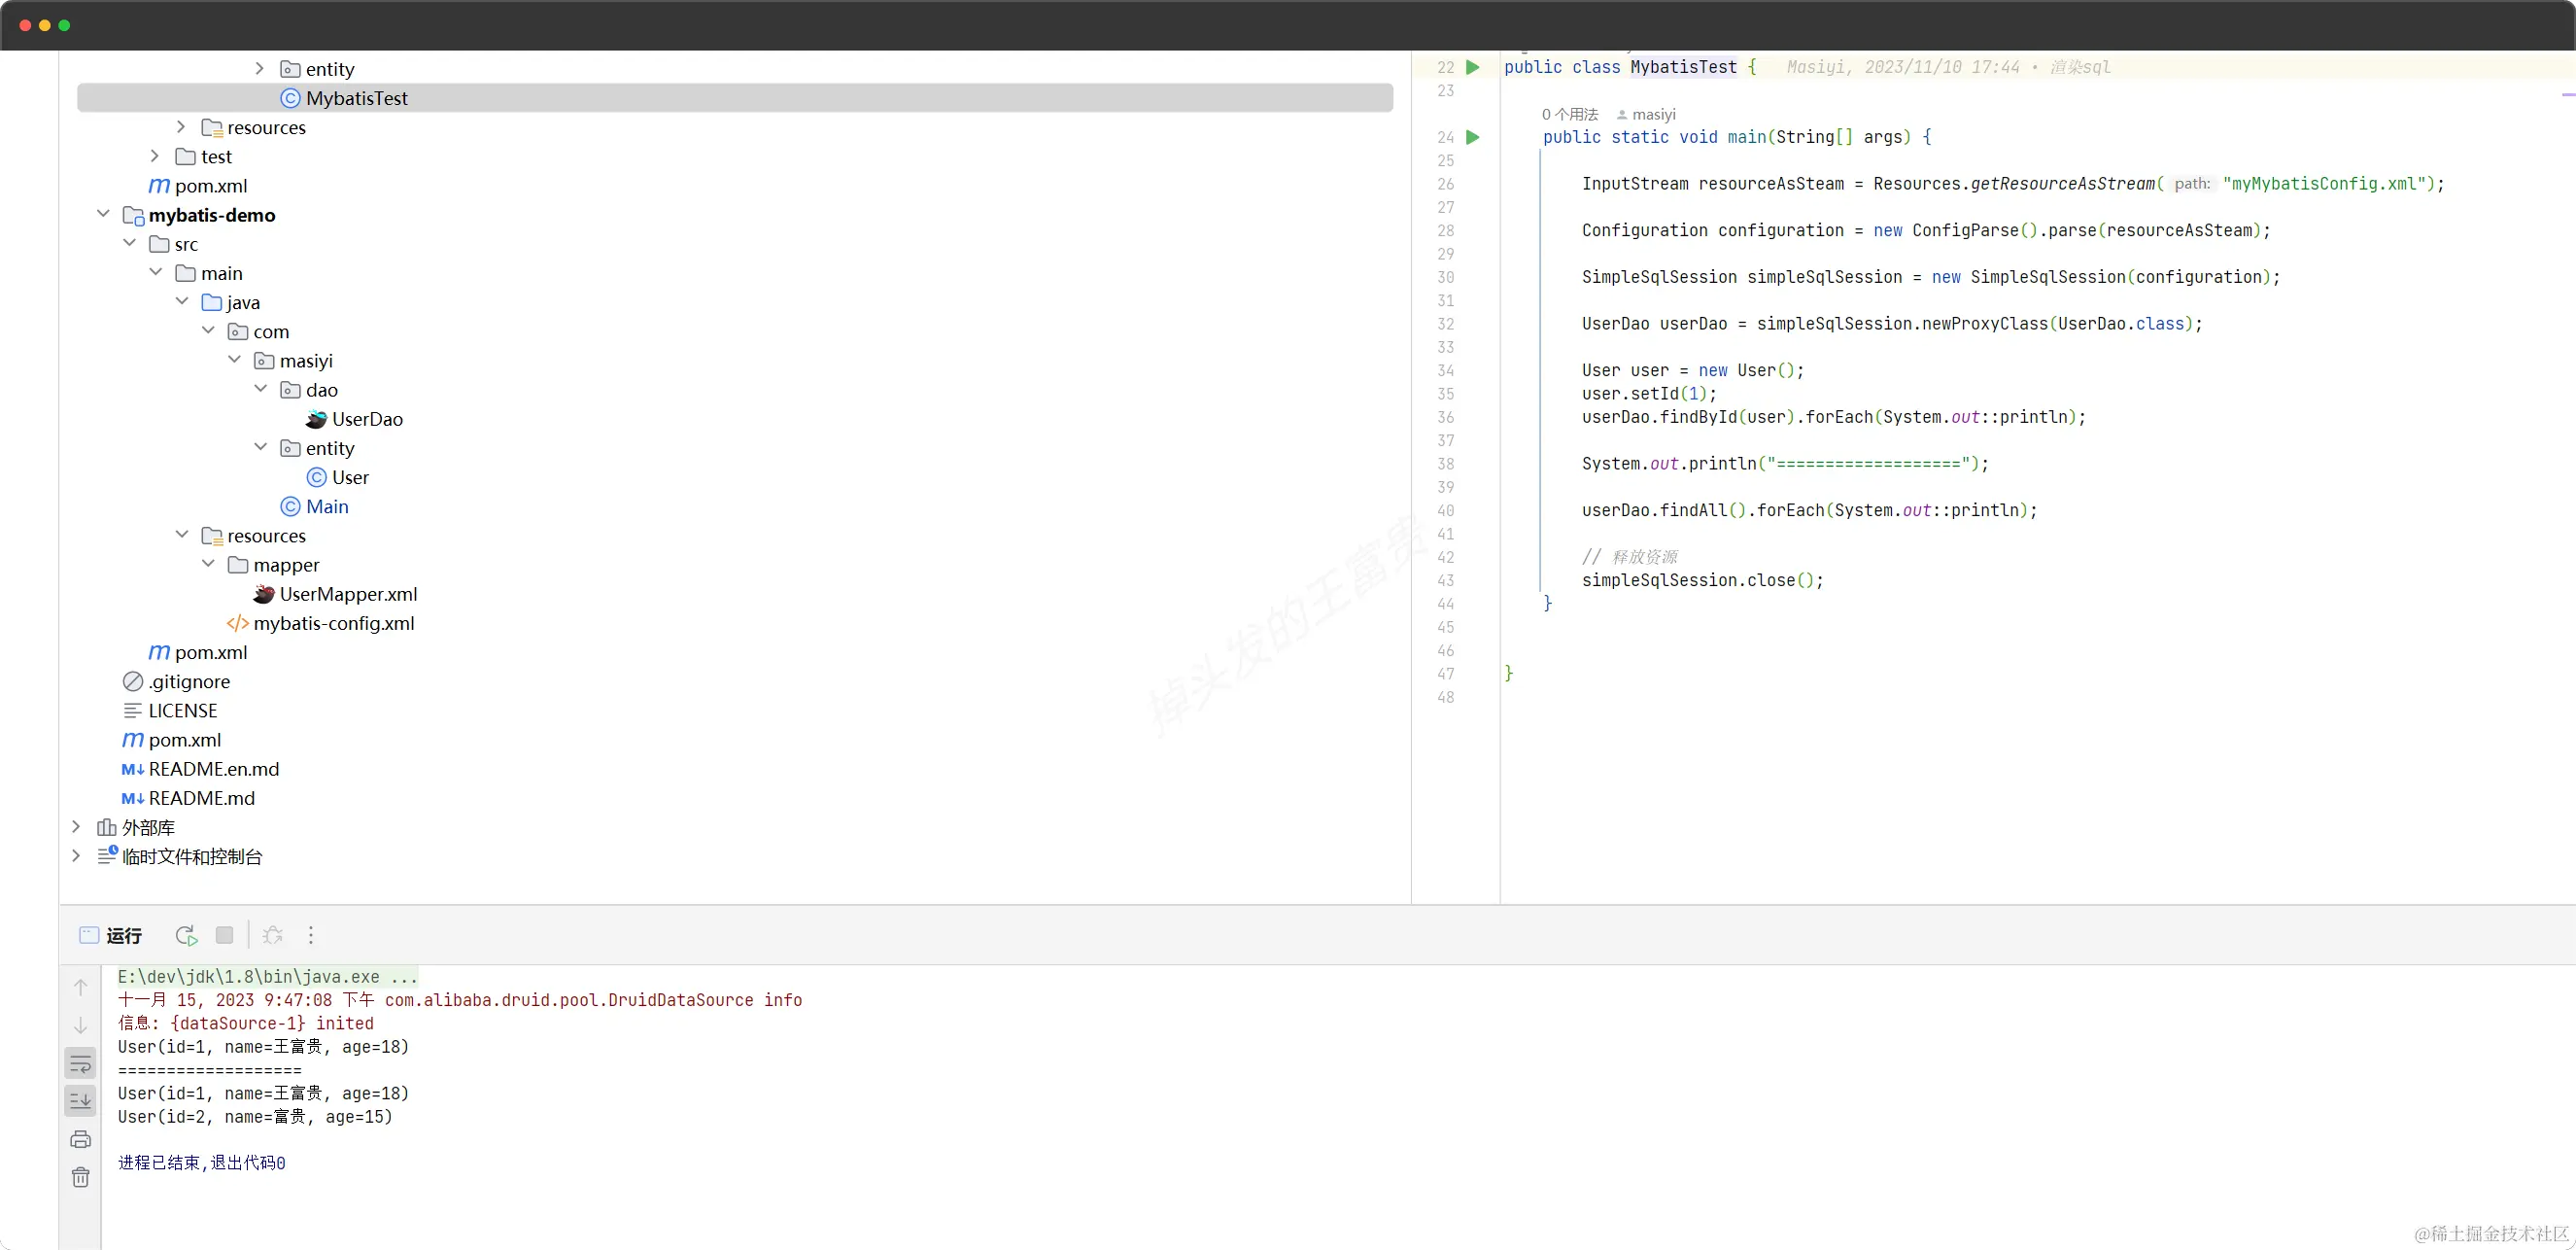Open the UserDao file
The height and width of the screenshot is (1250, 2576).
[366, 419]
